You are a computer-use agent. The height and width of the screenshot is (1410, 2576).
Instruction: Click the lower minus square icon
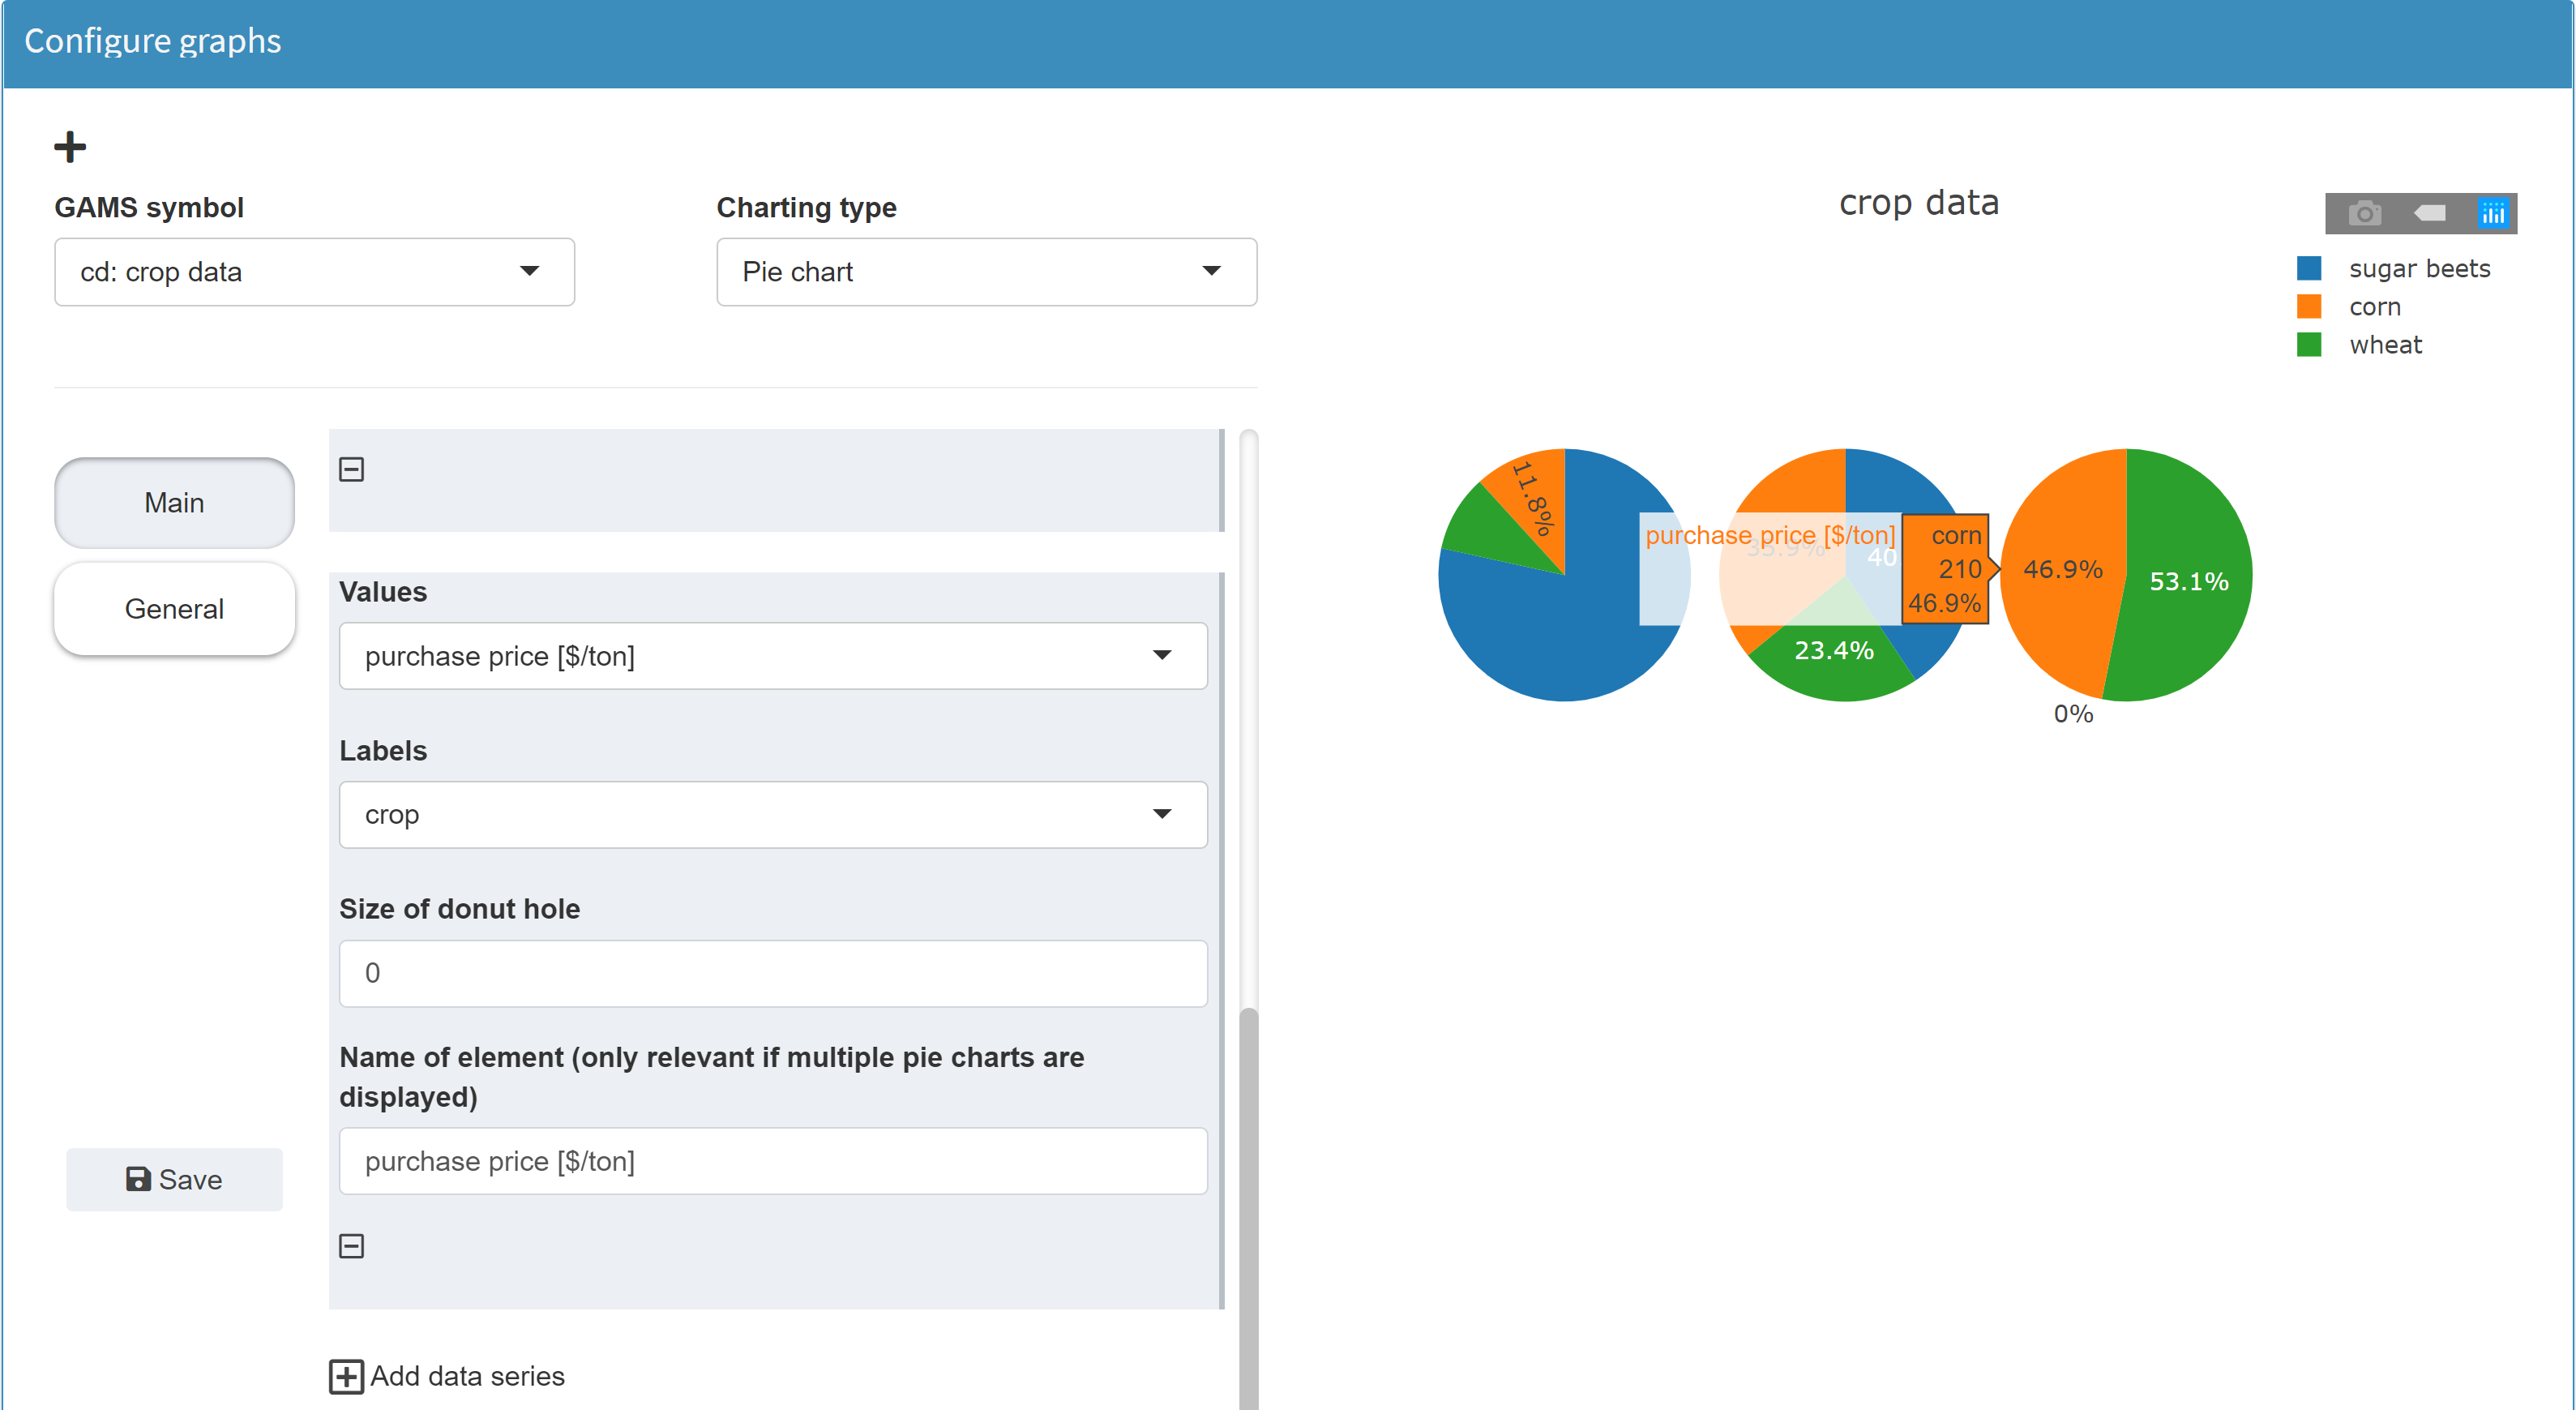[x=351, y=1245]
